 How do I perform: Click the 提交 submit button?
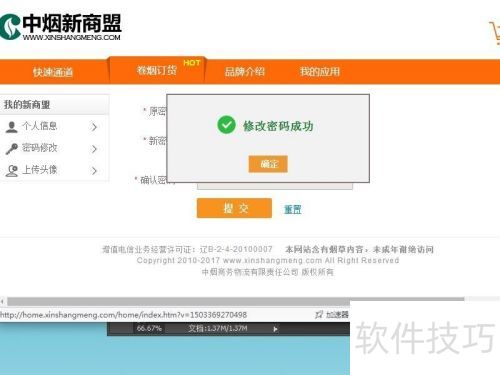pos(234,208)
